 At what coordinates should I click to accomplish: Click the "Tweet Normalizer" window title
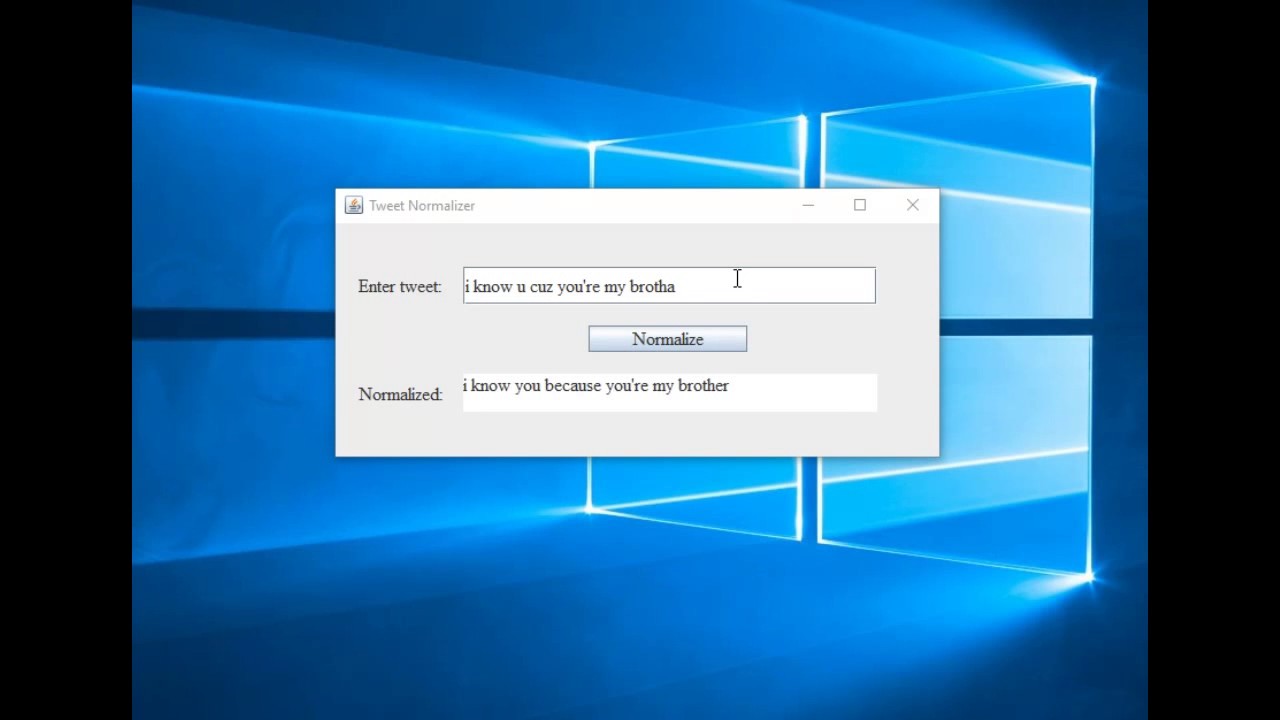422,206
